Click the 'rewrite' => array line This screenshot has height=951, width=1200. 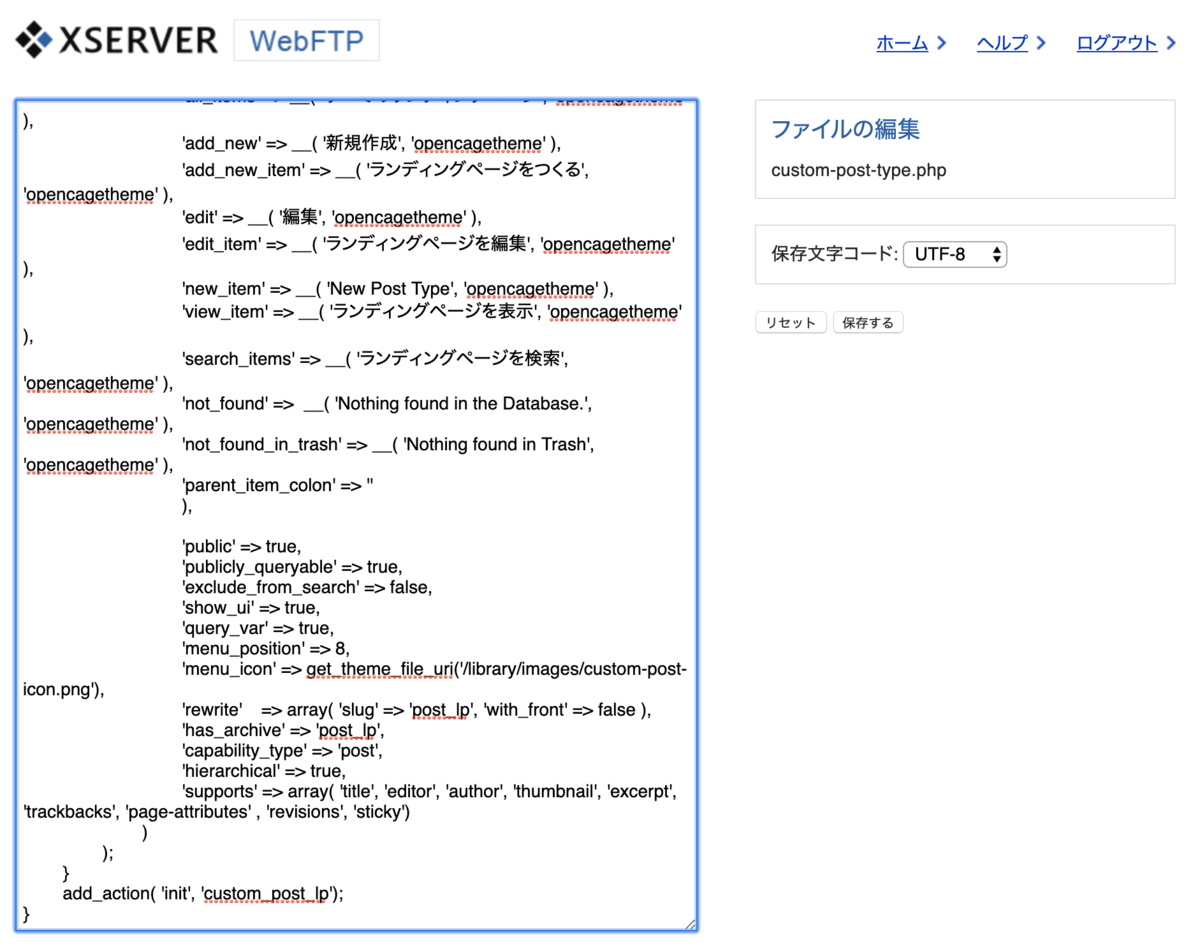point(416,710)
